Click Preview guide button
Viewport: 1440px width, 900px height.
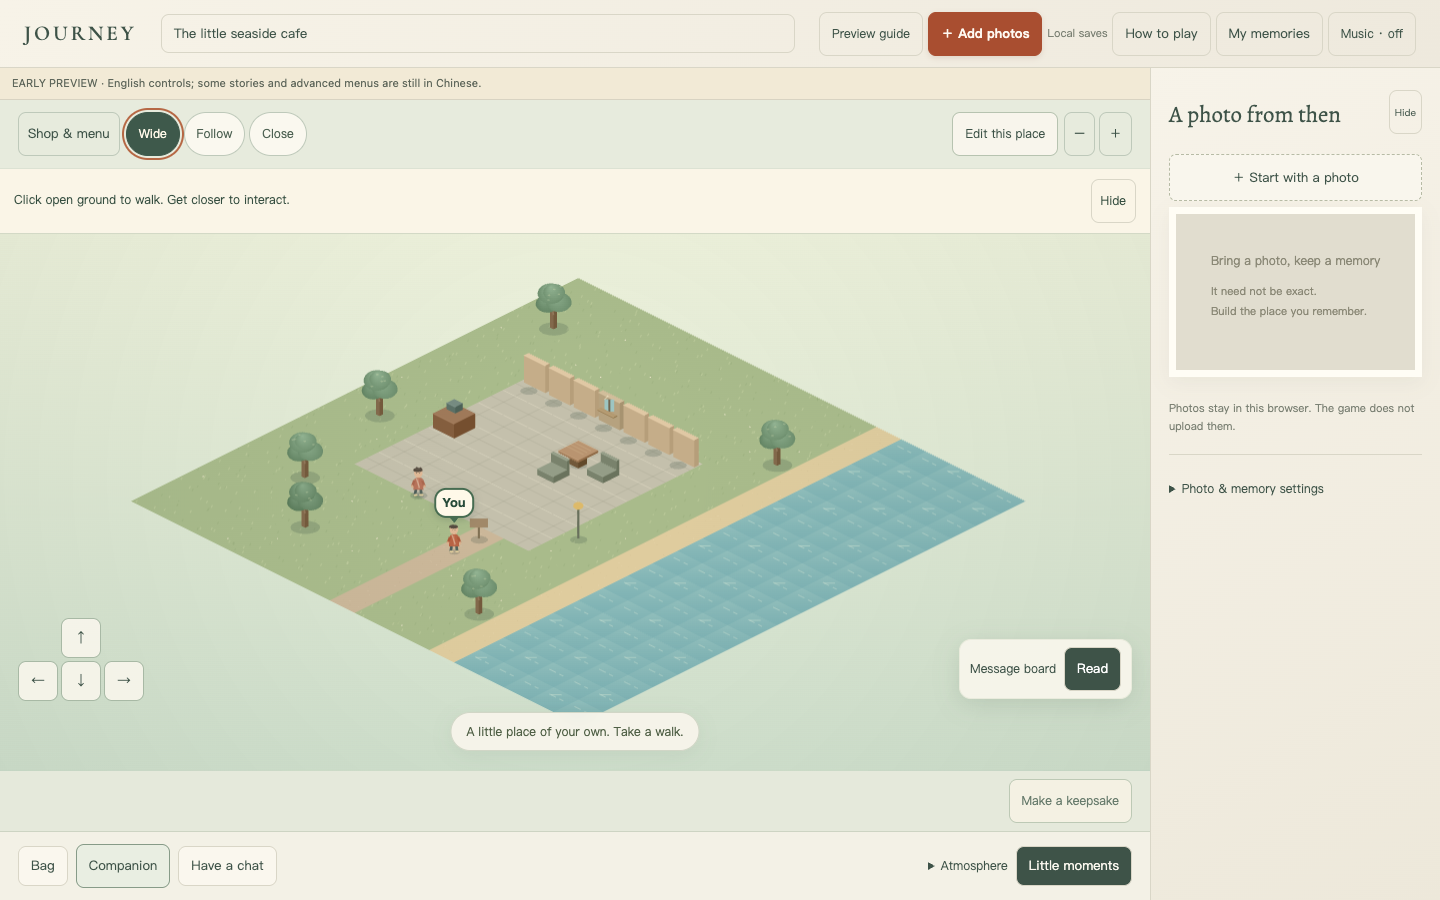click(x=871, y=34)
